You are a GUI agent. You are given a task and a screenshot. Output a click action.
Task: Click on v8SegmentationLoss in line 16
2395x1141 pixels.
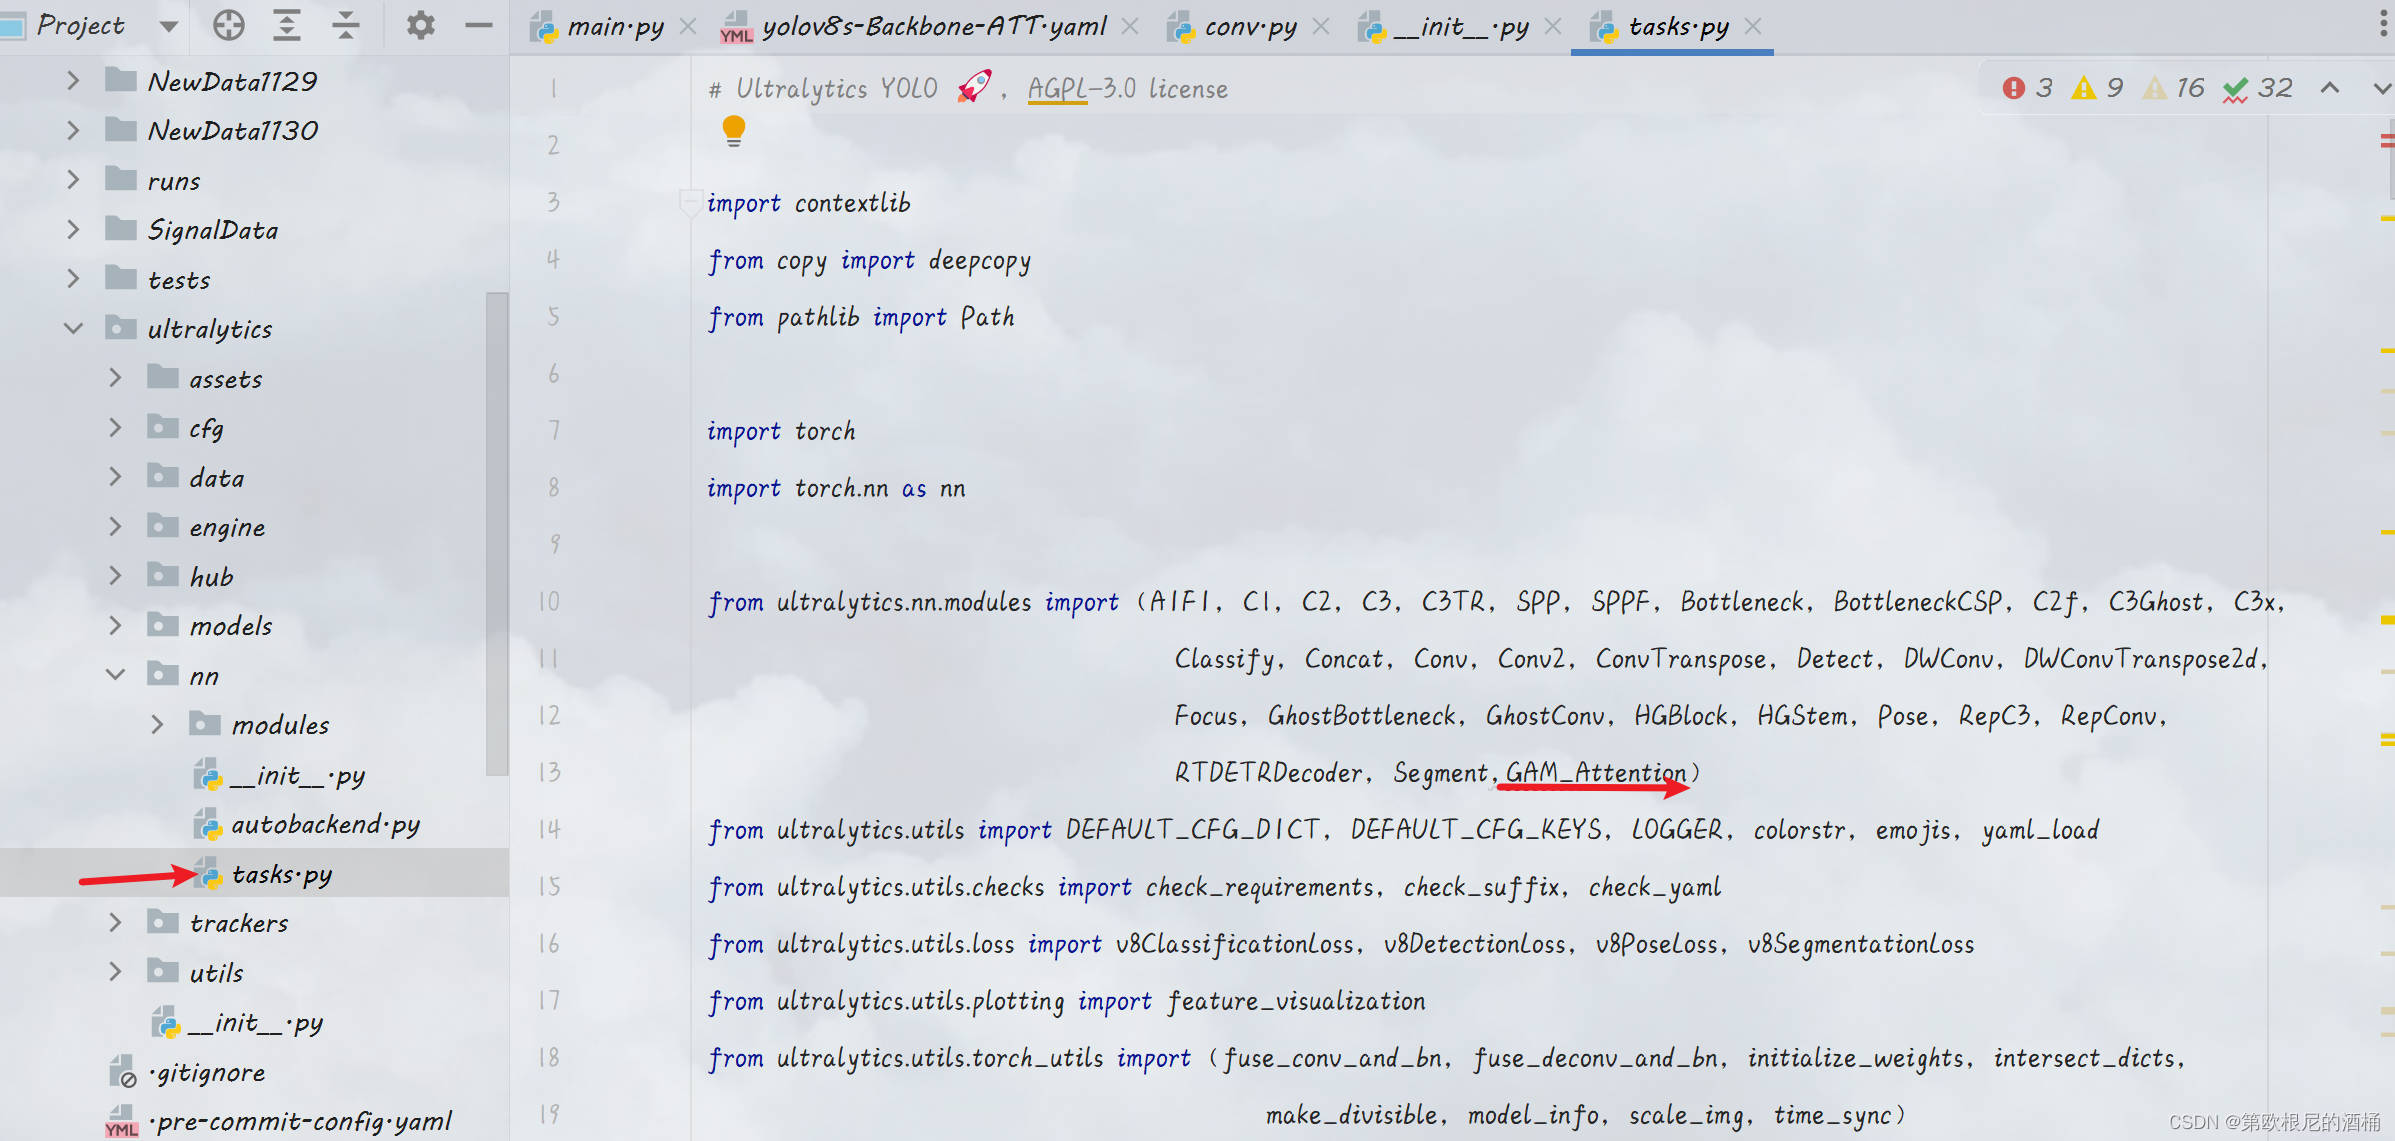tap(1861, 944)
